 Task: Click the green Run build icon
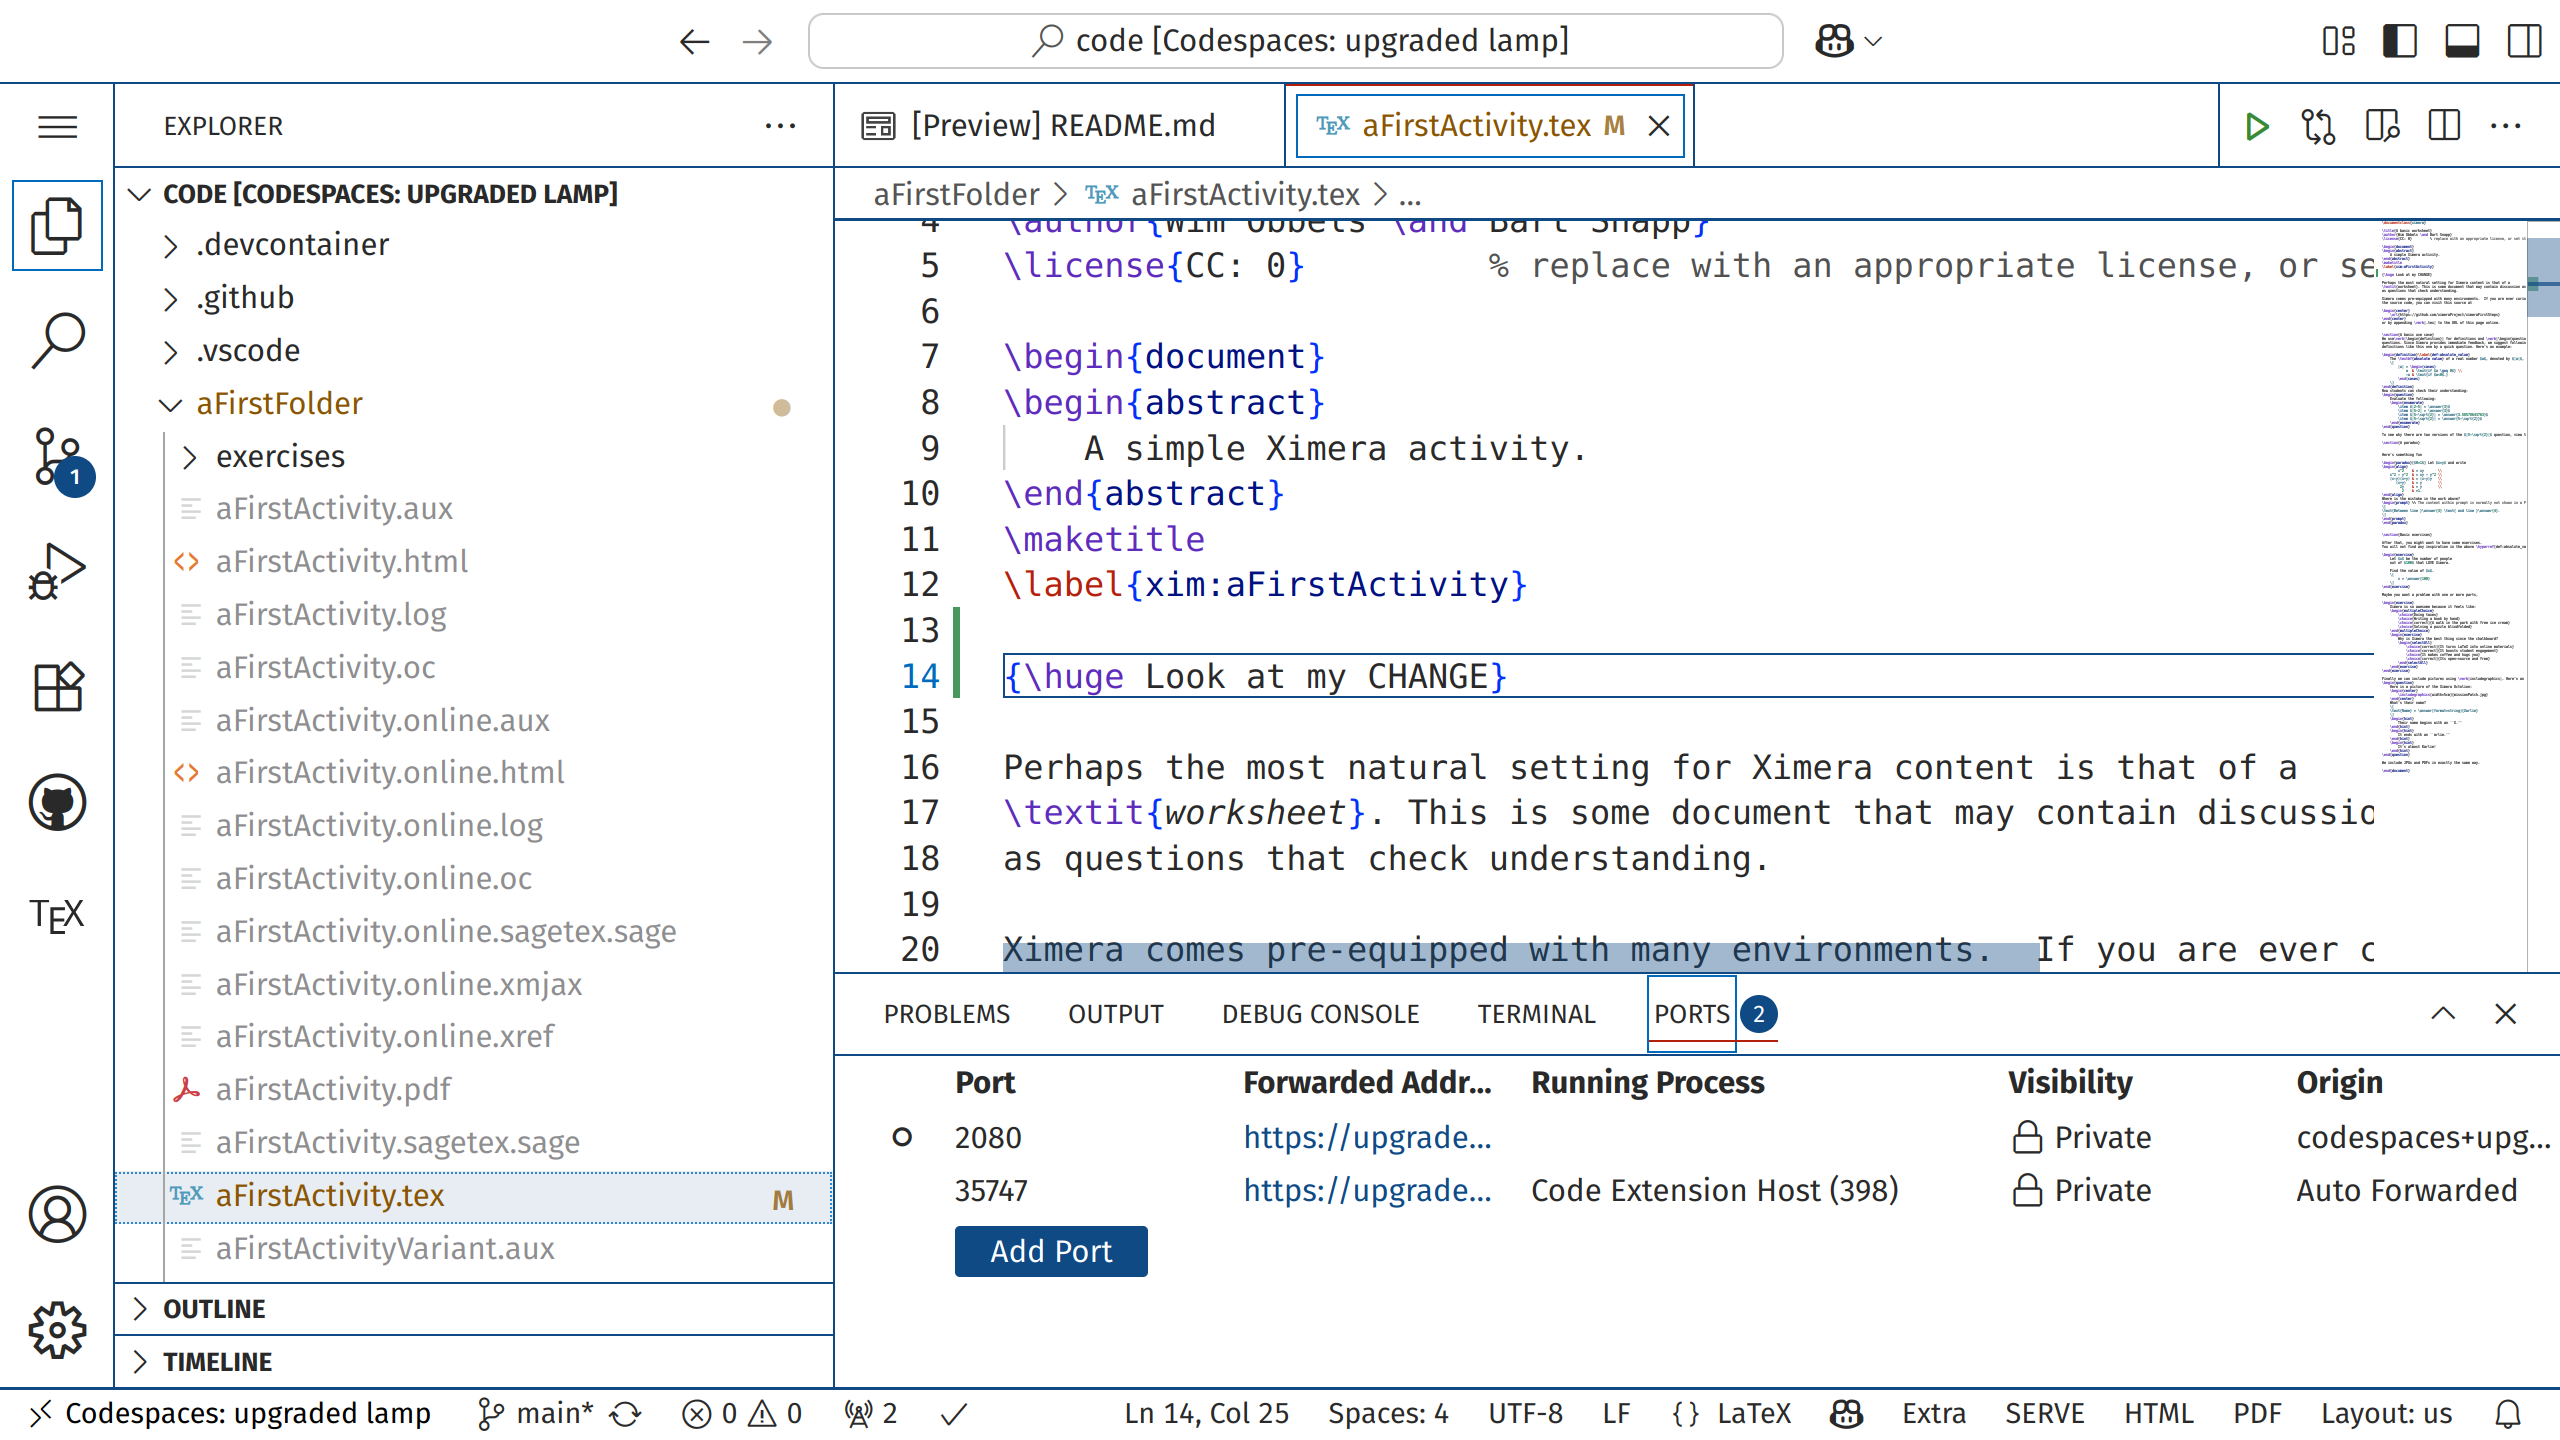[2256, 126]
